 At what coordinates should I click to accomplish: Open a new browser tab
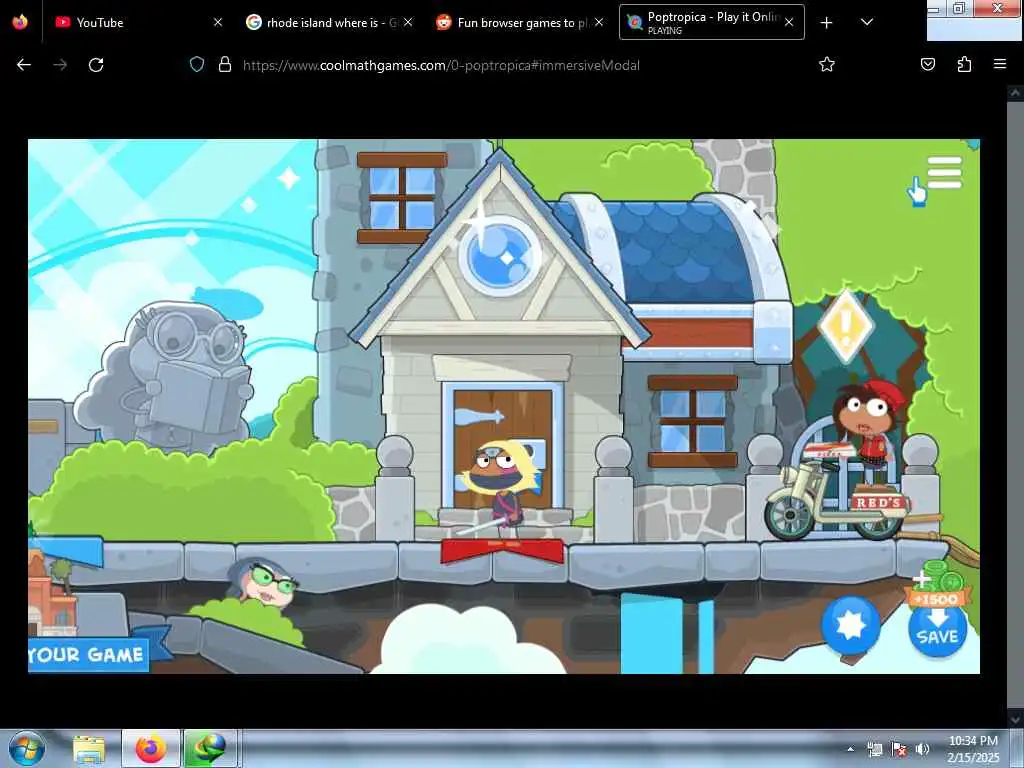pos(826,23)
